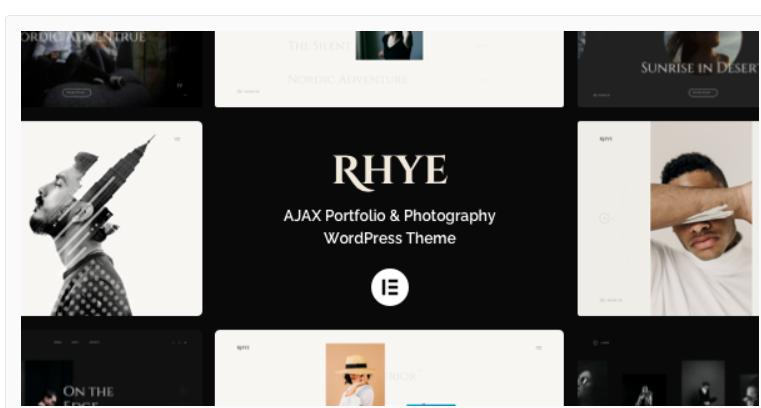Image resolution: width=761 pixels, height=408 pixels.
Task: Click the RHYE theme logo
Action: 390,172
